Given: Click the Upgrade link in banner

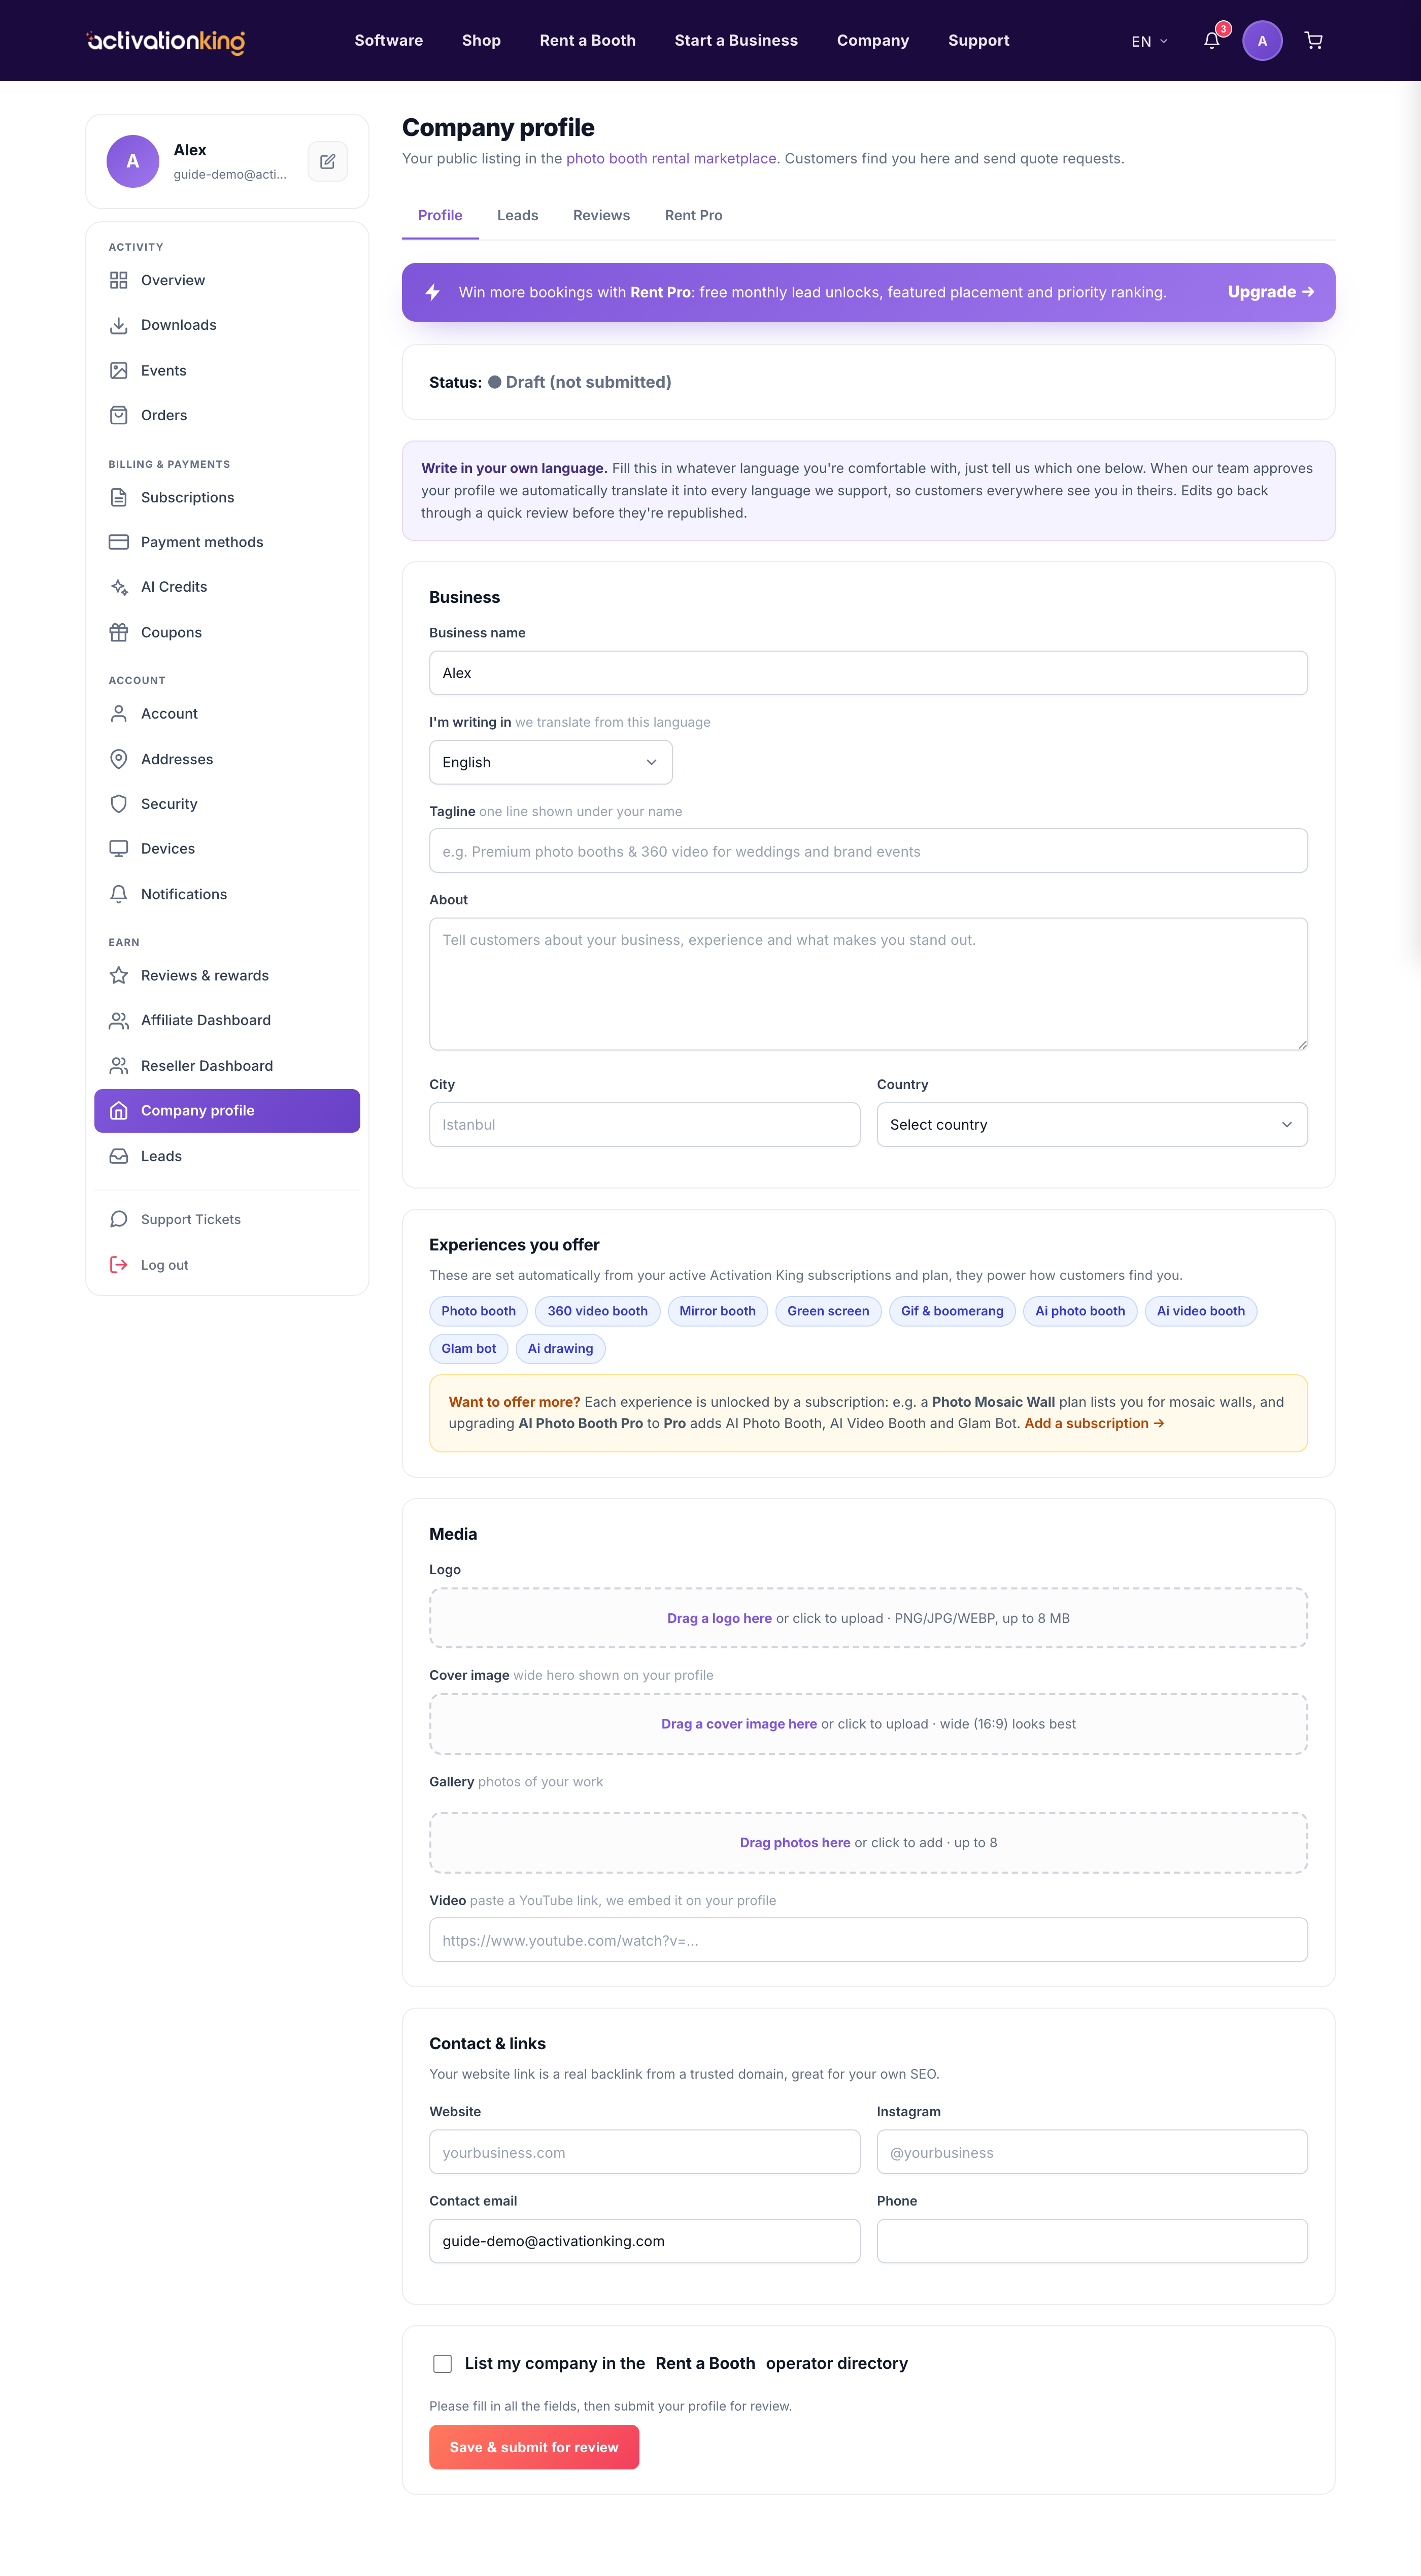Looking at the screenshot, I should 1270,292.
